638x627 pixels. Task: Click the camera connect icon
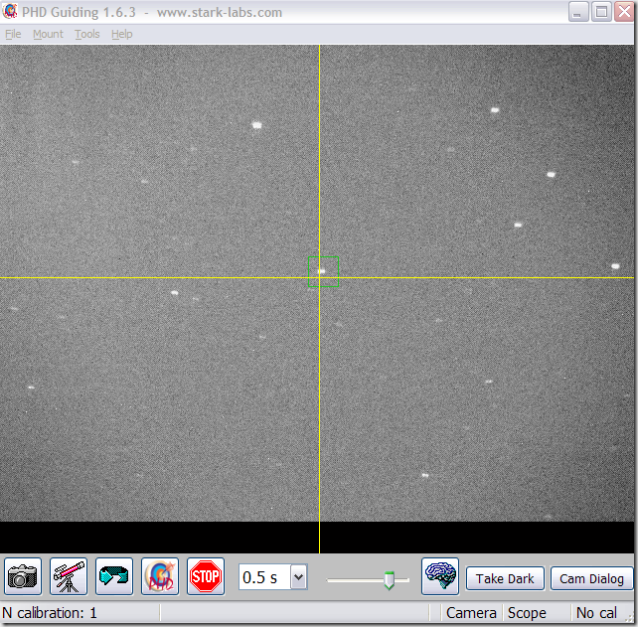[23, 577]
